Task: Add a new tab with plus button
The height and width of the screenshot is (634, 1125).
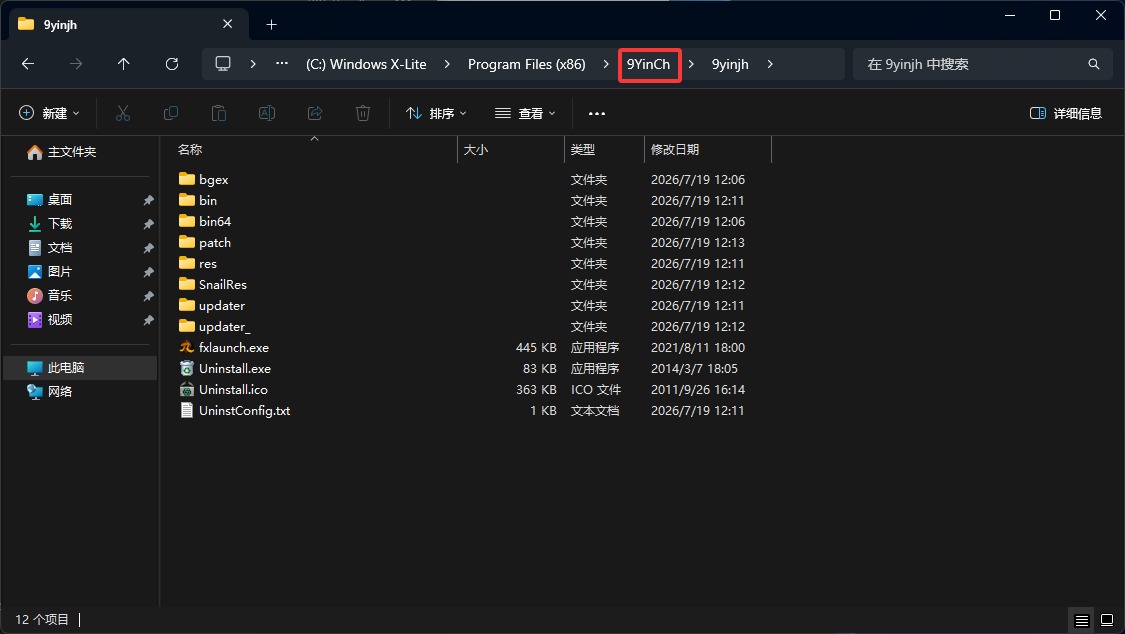Action: tap(271, 24)
